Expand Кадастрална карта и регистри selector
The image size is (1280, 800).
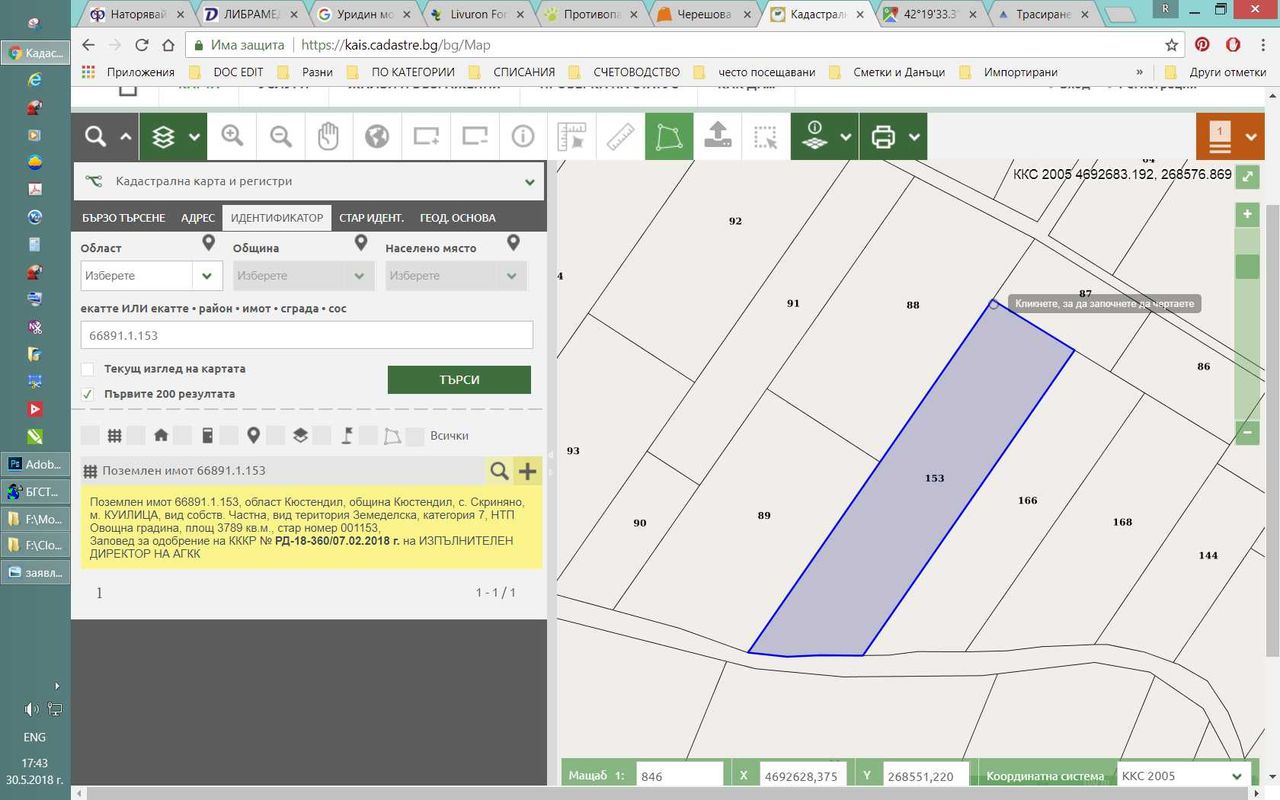click(310, 182)
